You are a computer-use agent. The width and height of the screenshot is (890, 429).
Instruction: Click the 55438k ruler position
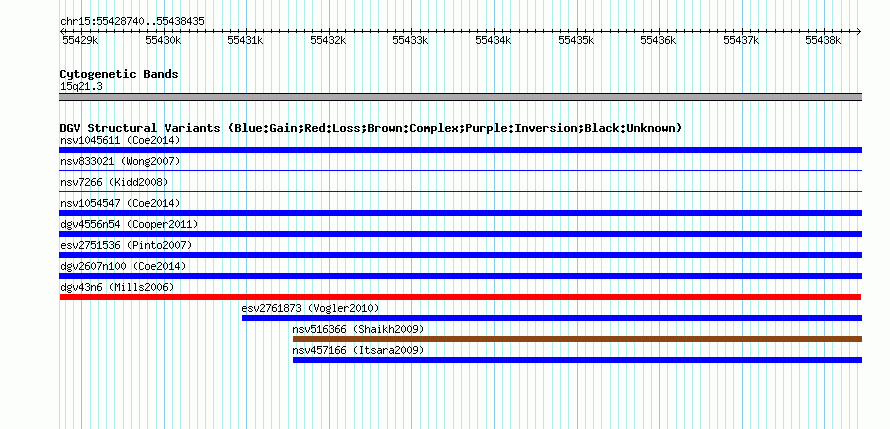point(824,40)
